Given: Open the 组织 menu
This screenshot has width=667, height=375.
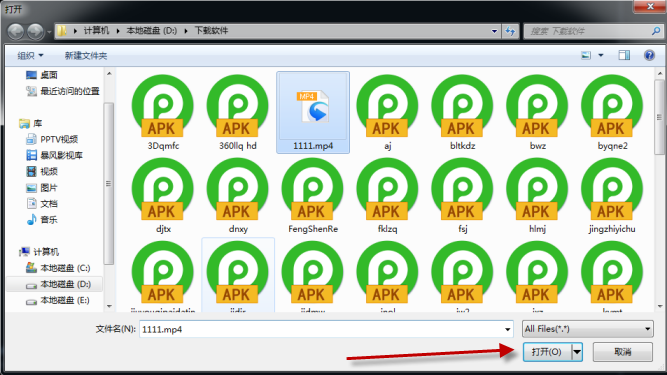Looking at the screenshot, I should (x=30, y=56).
